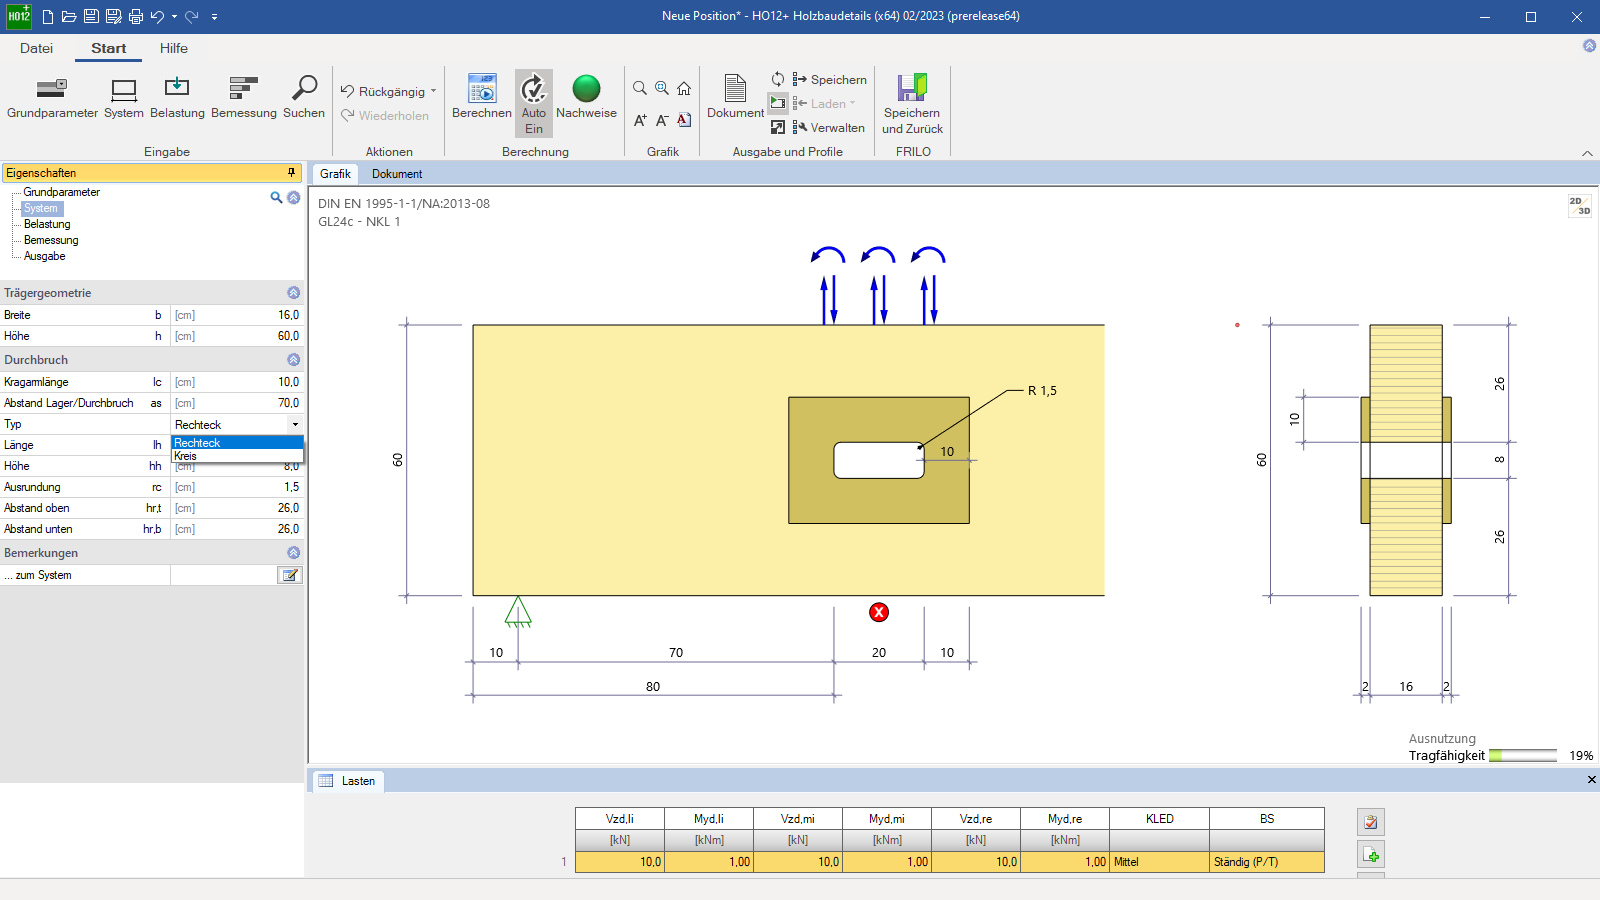Print via quick access toolbar

136,16
